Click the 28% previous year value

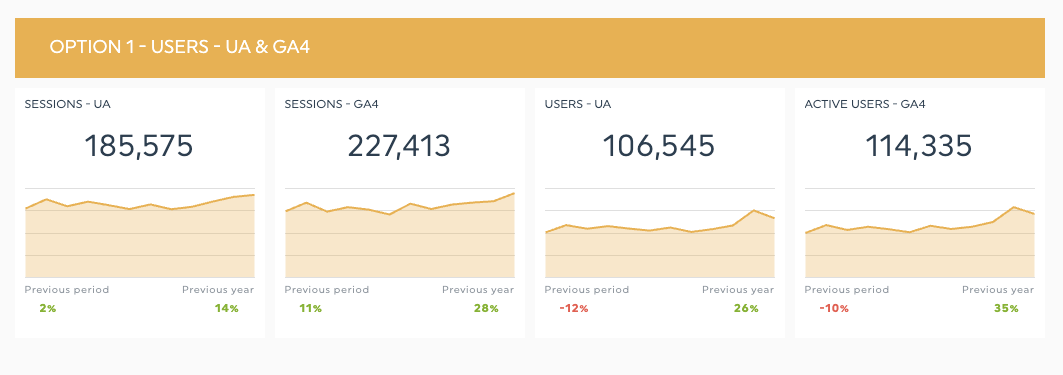coord(486,309)
